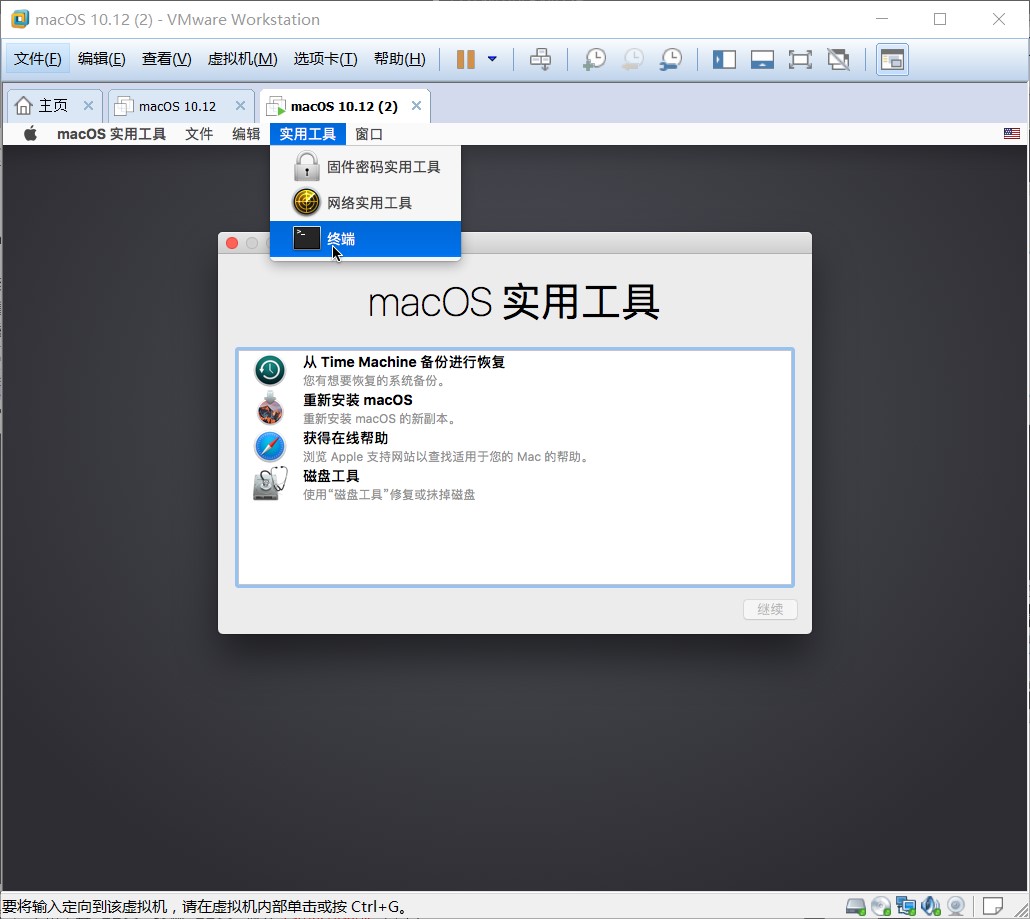
Task: Open the macOS 编辑 menu
Action: pos(246,134)
